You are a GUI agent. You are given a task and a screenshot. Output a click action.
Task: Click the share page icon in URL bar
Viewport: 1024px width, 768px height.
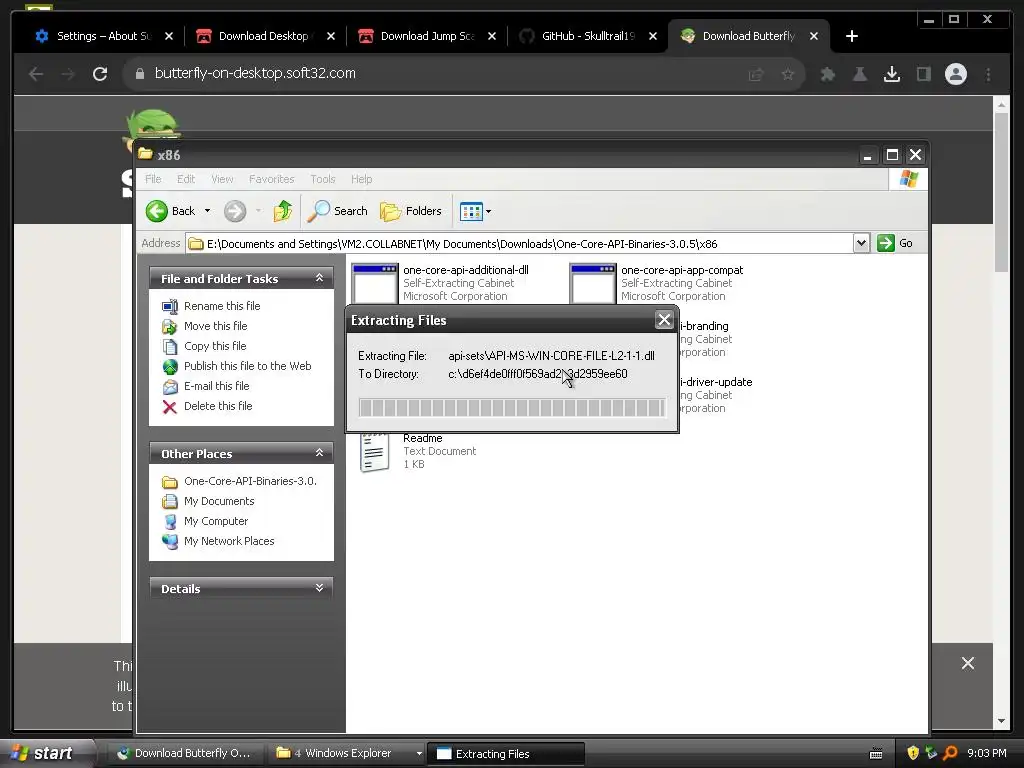coord(756,74)
